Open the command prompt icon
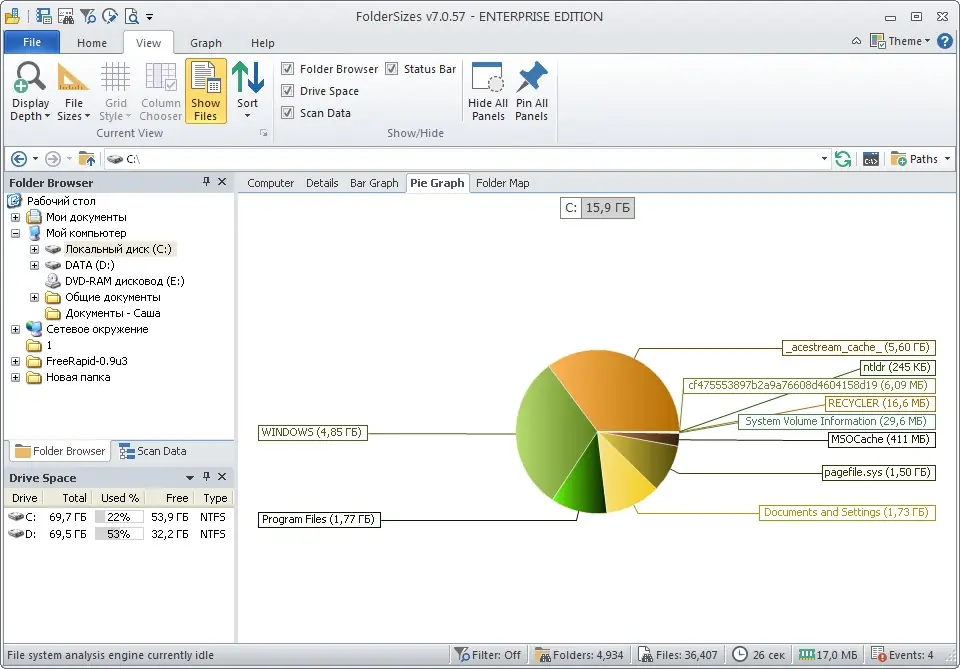The image size is (960, 669). [x=871, y=159]
